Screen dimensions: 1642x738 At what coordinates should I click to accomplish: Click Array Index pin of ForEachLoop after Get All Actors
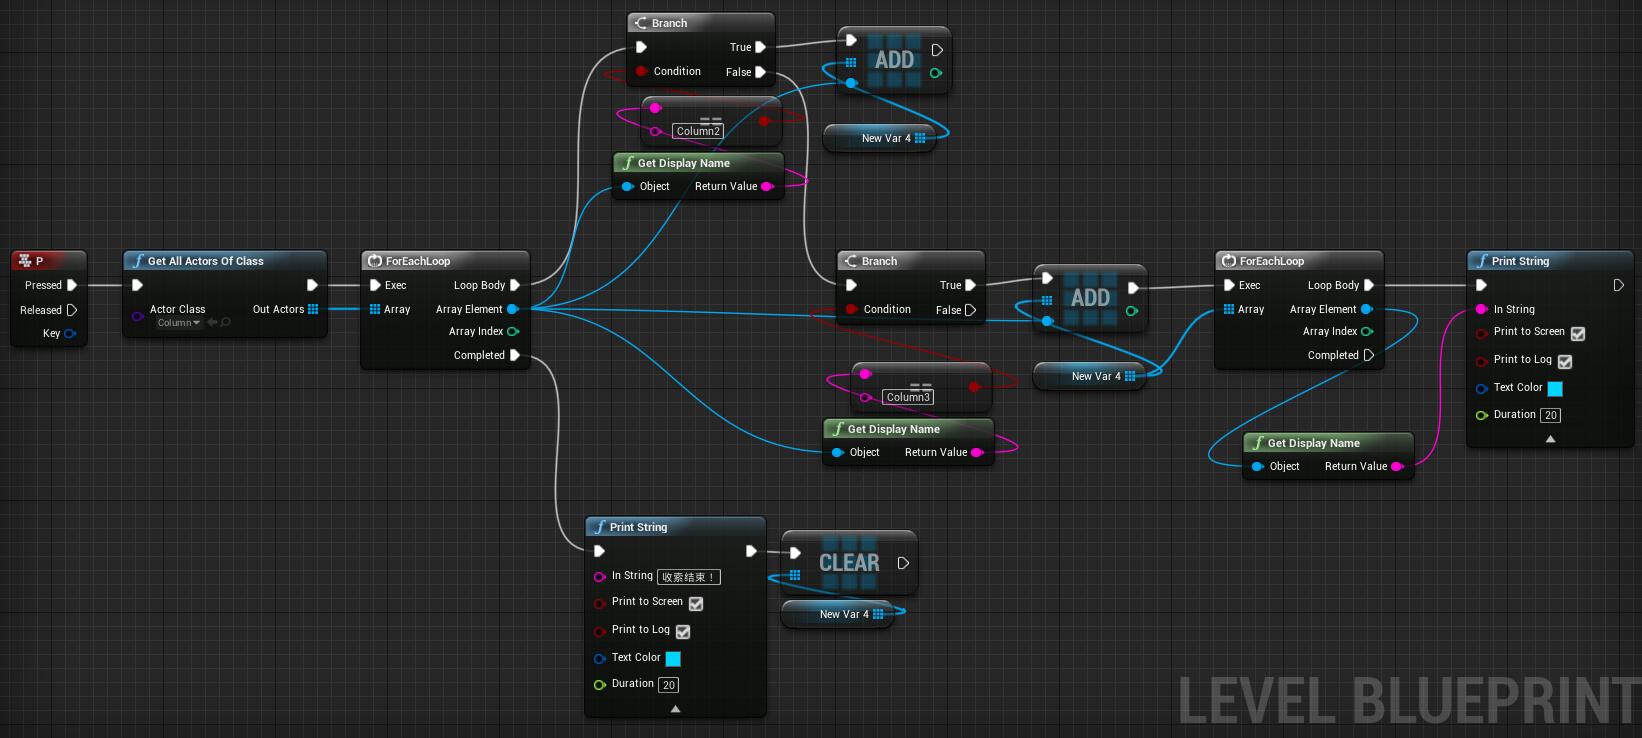point(513,331)
